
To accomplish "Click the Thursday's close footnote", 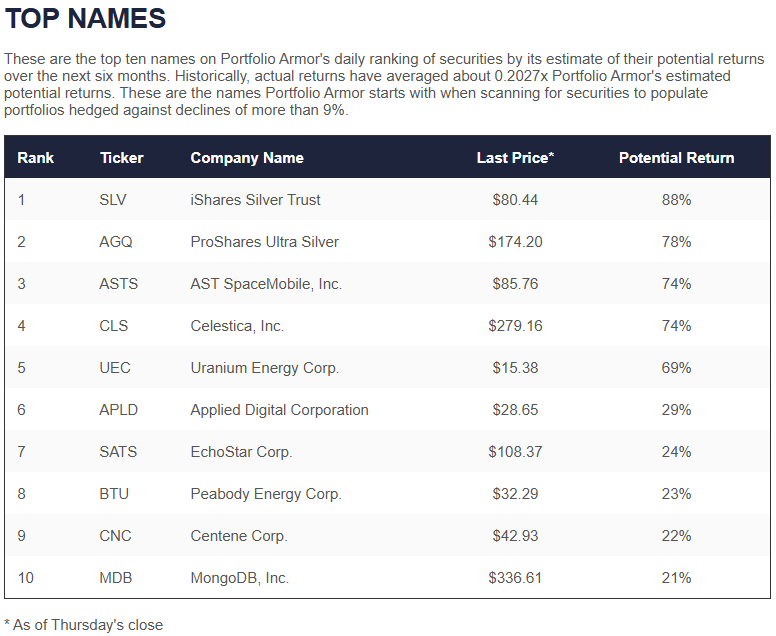I will coord(84,625).
